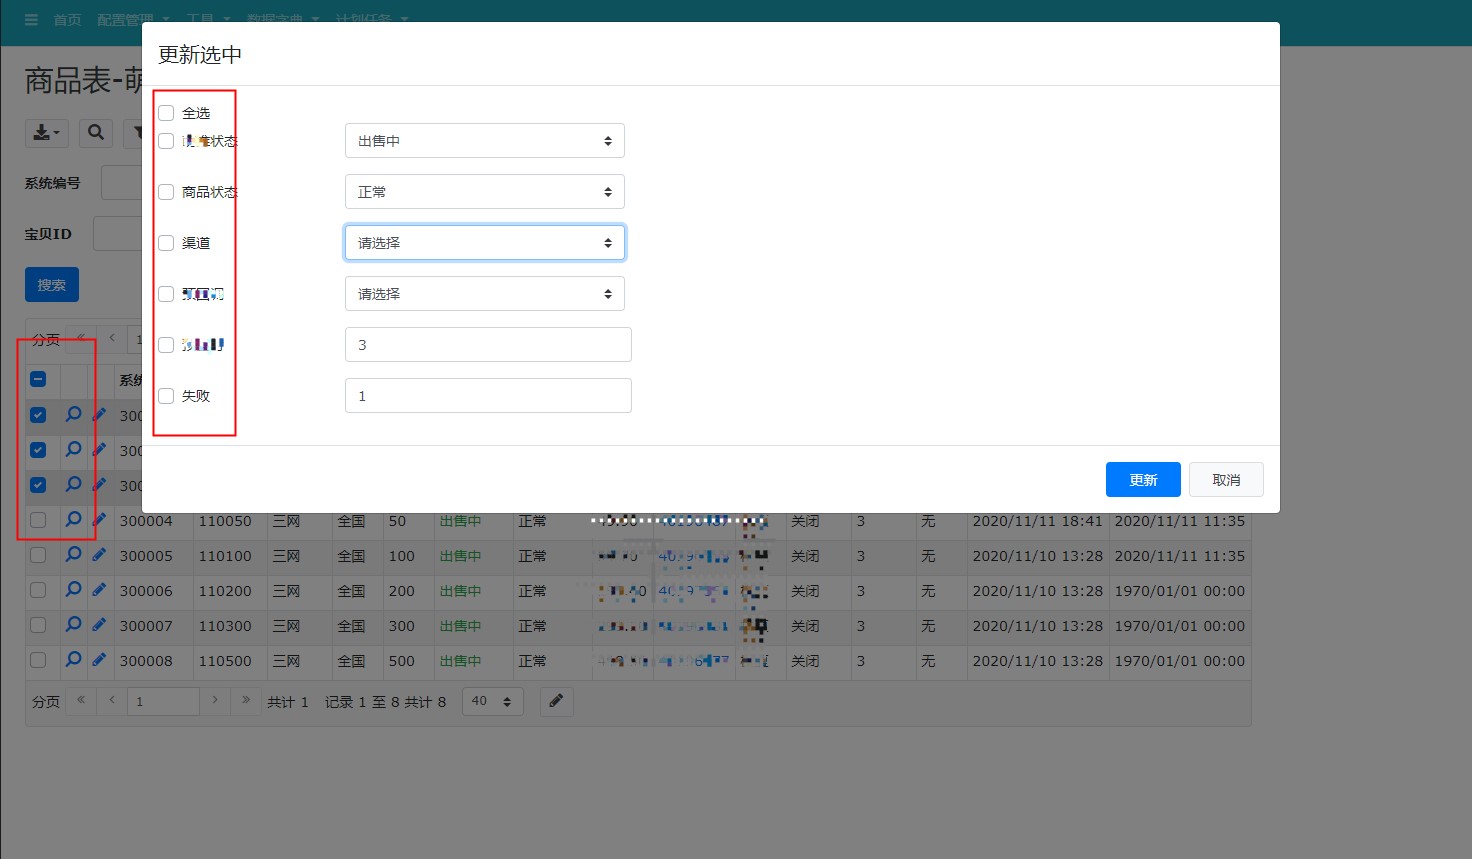
Task: Open the page size 40 dropdown
Action: point(492,701)
